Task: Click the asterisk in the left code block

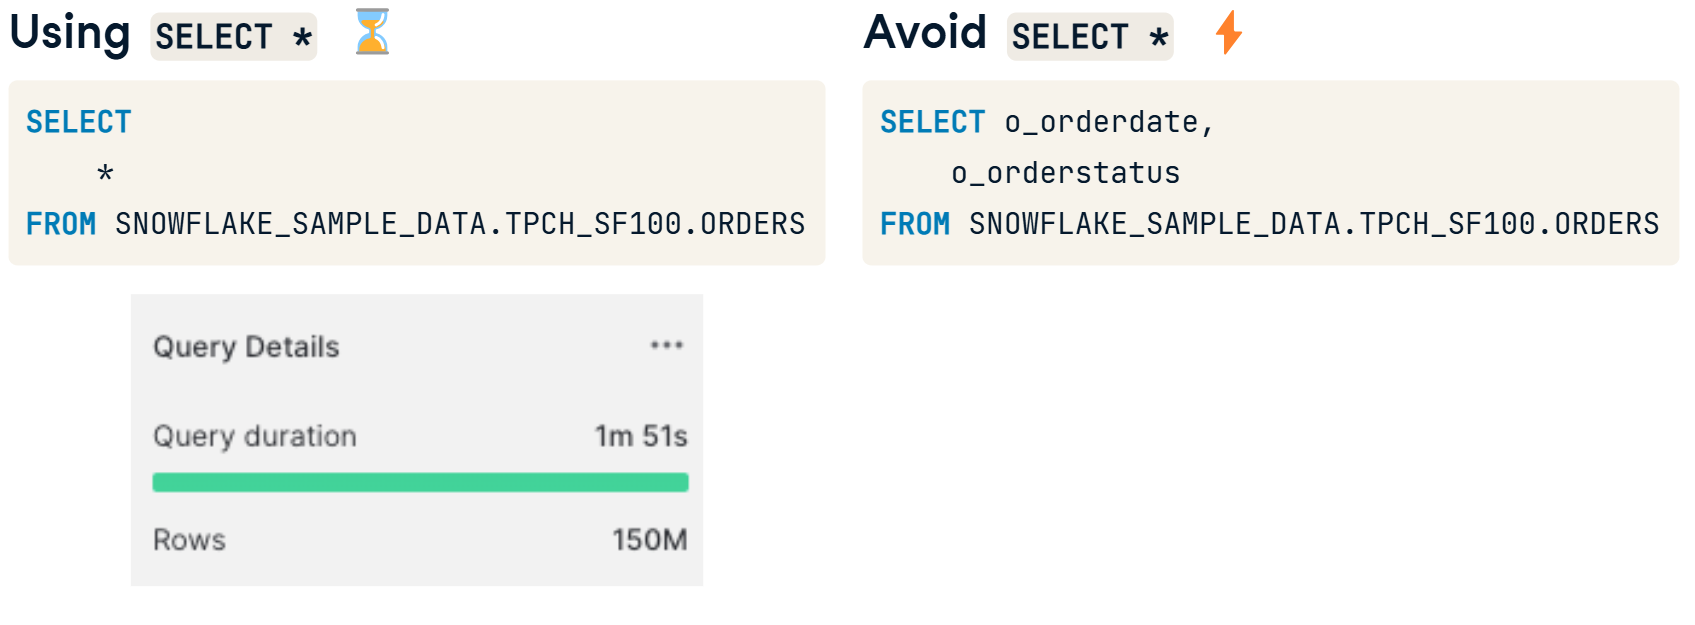Action: 105,173
